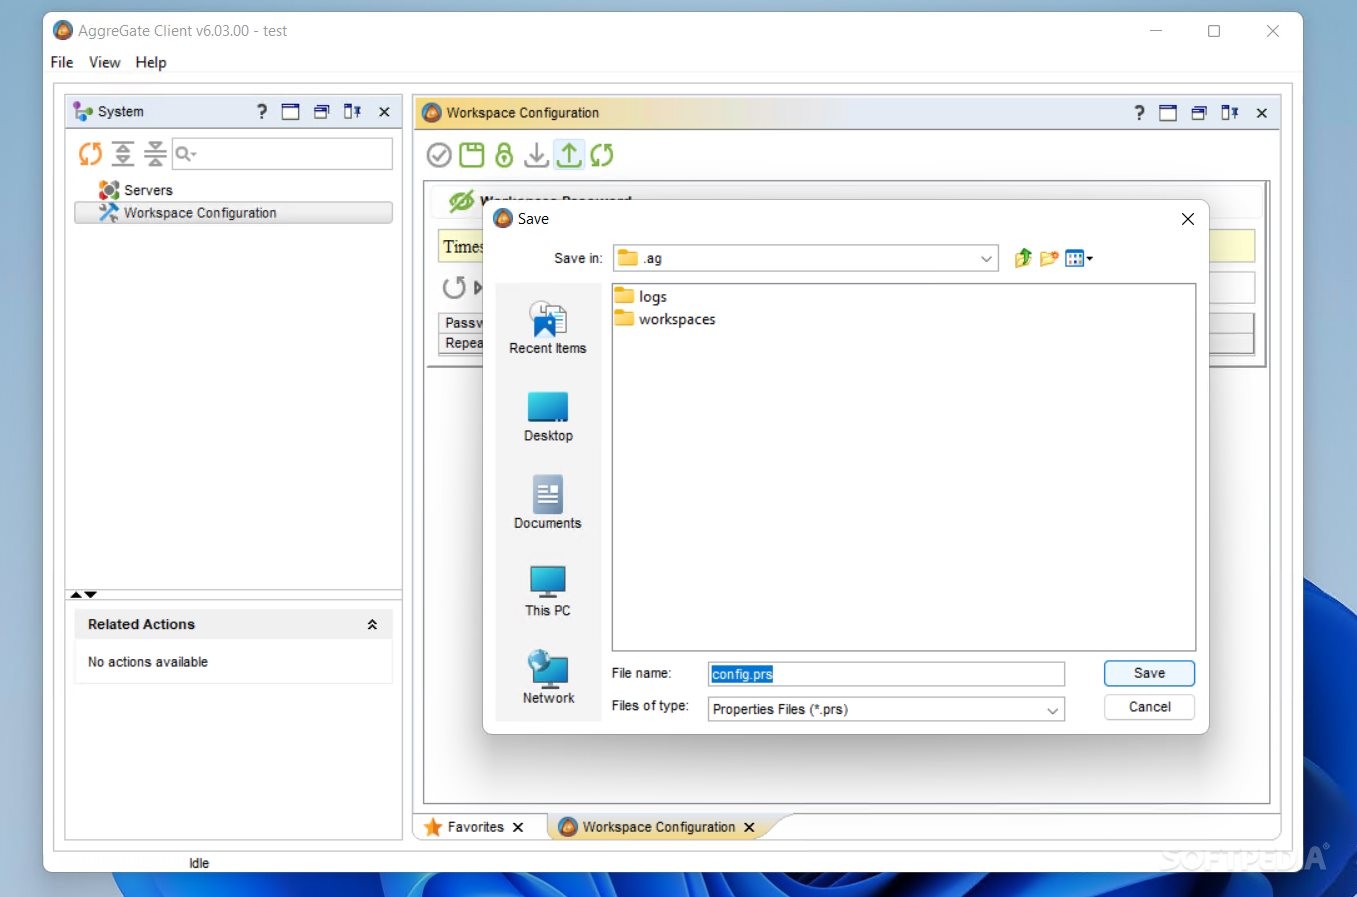
Task: Click the import download-arrow icon
Action: [537, 155]
